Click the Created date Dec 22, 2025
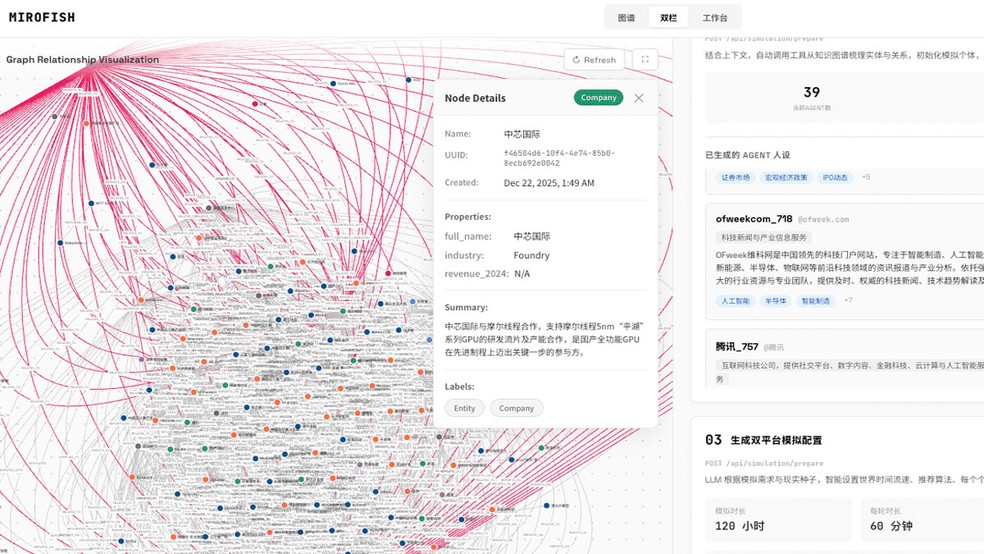Screen dimensions: 984x554 549,183
